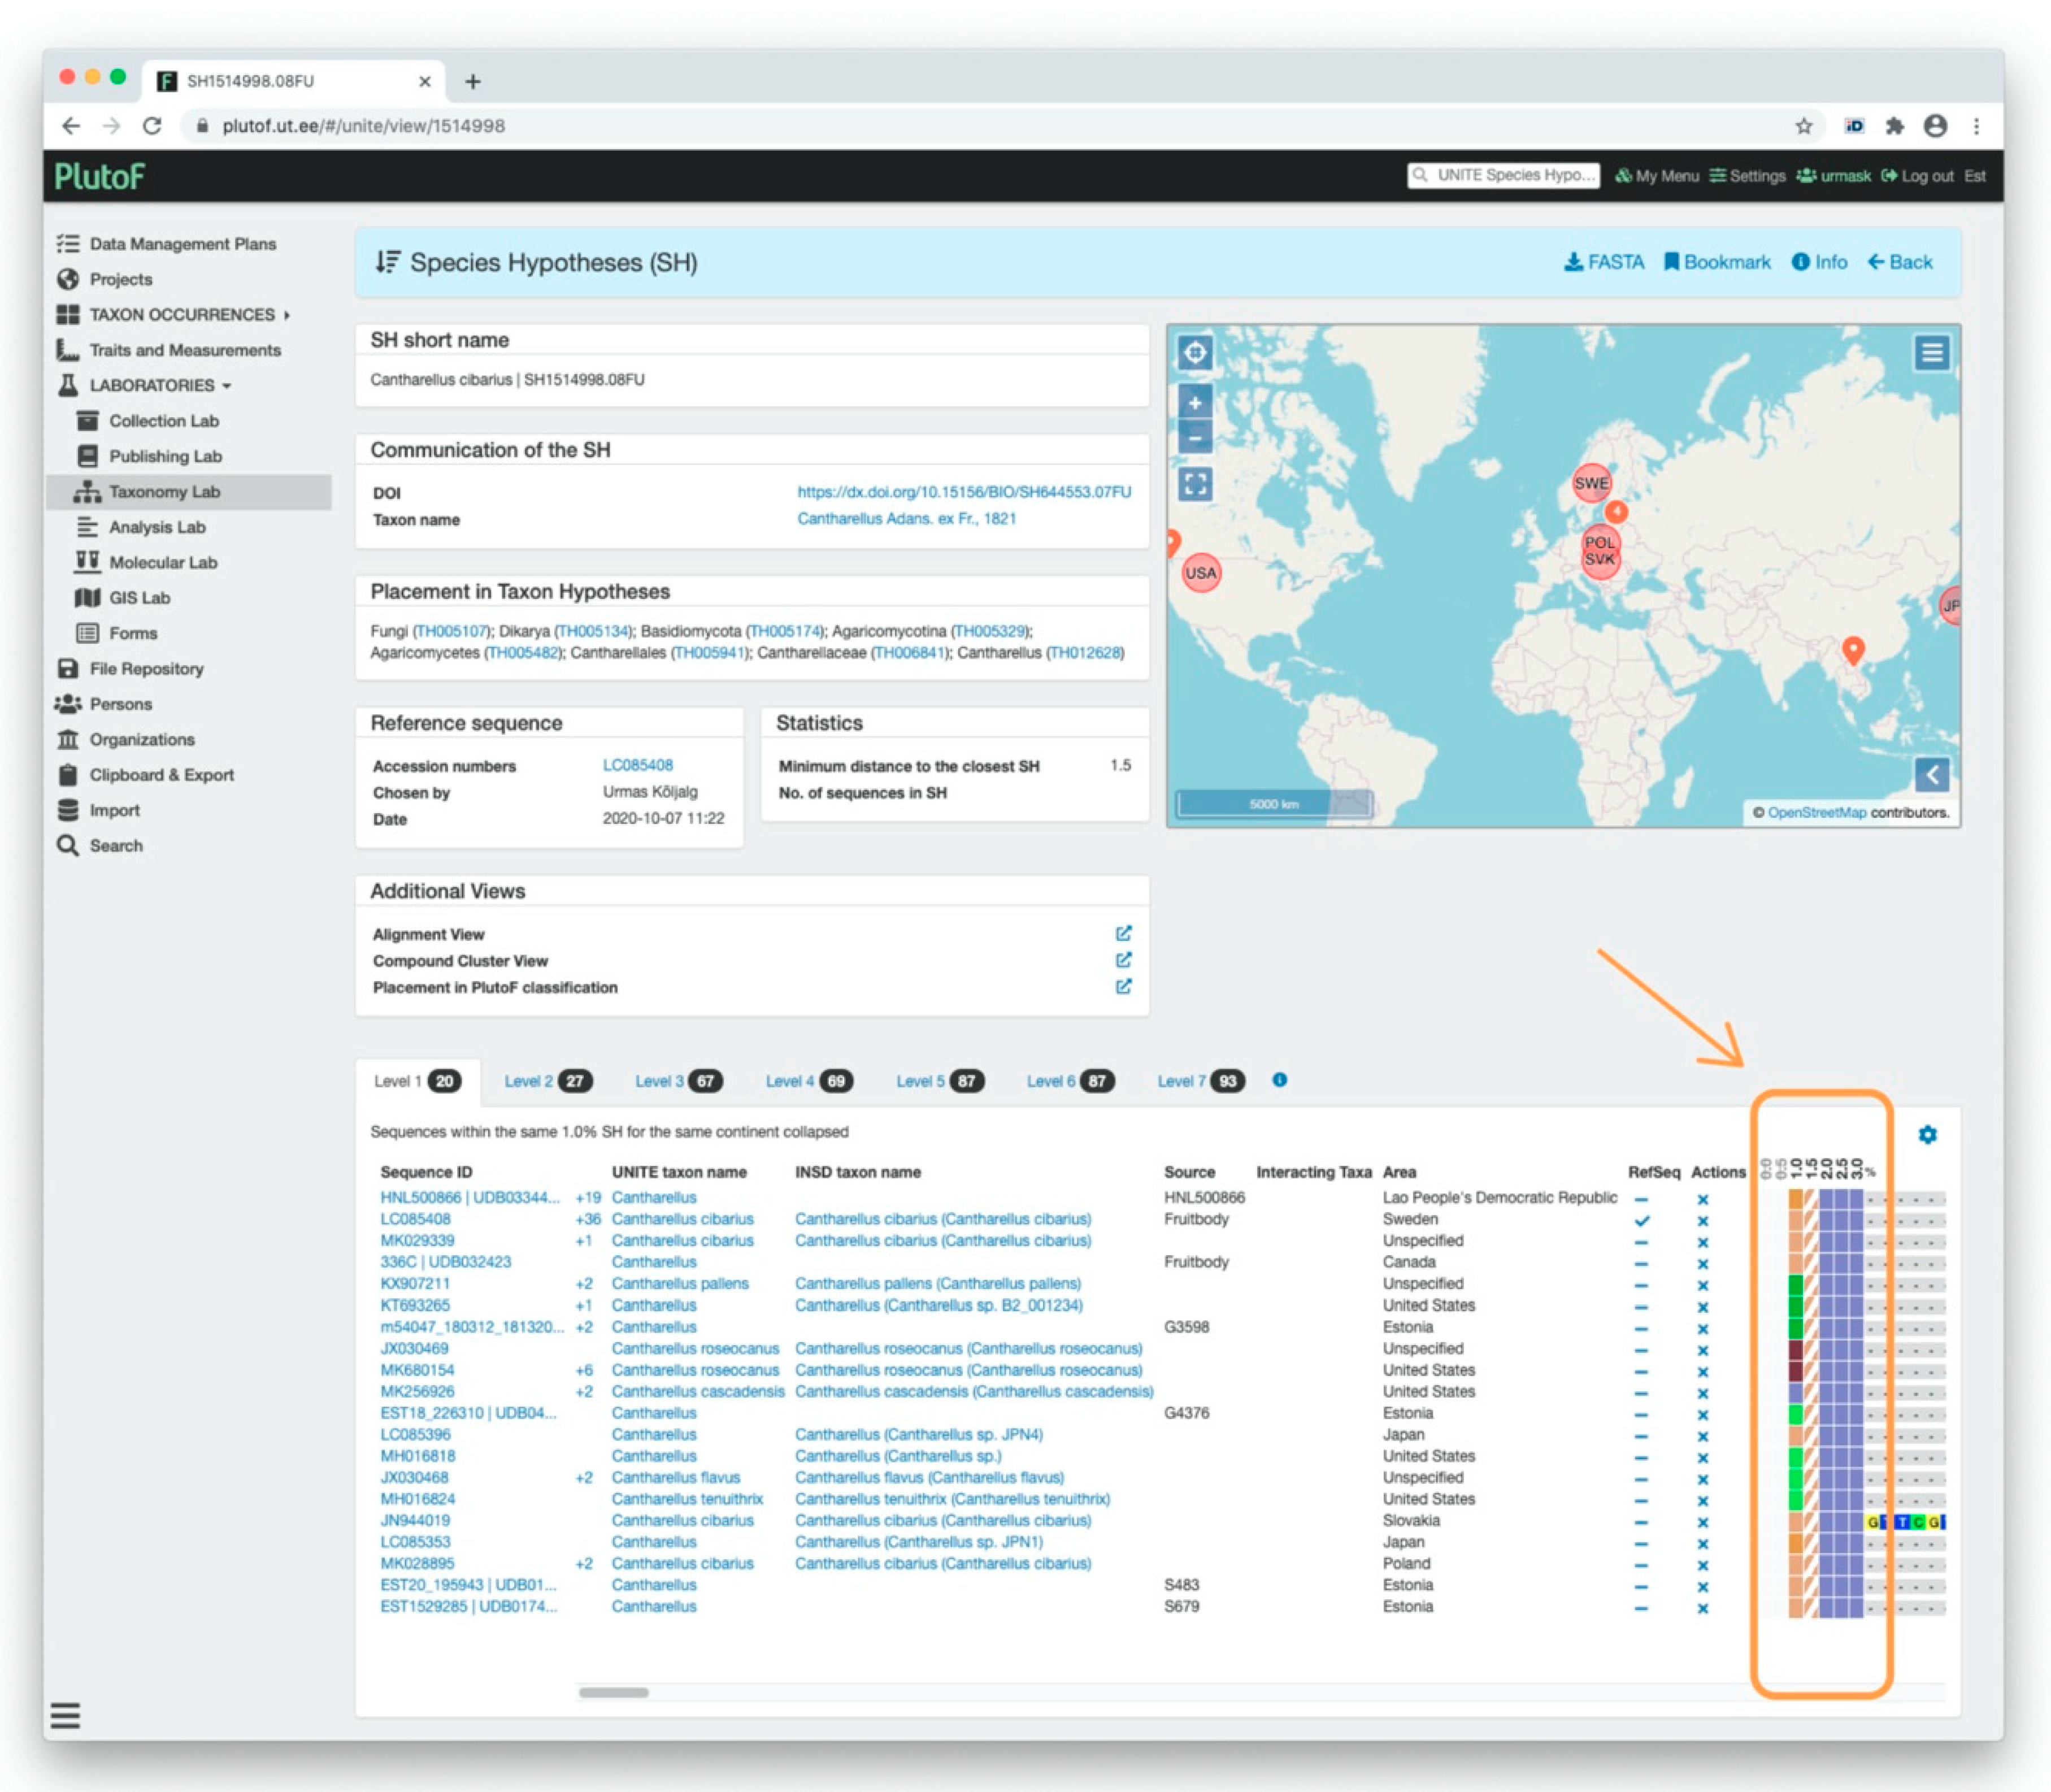Click the map locate-position crosshair icon

click(1195, 352)
